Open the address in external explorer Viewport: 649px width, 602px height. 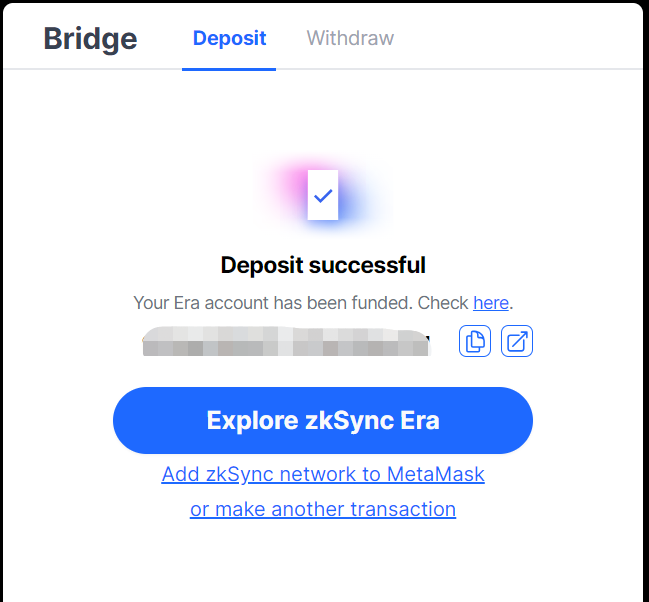click(x=517, y=341)
